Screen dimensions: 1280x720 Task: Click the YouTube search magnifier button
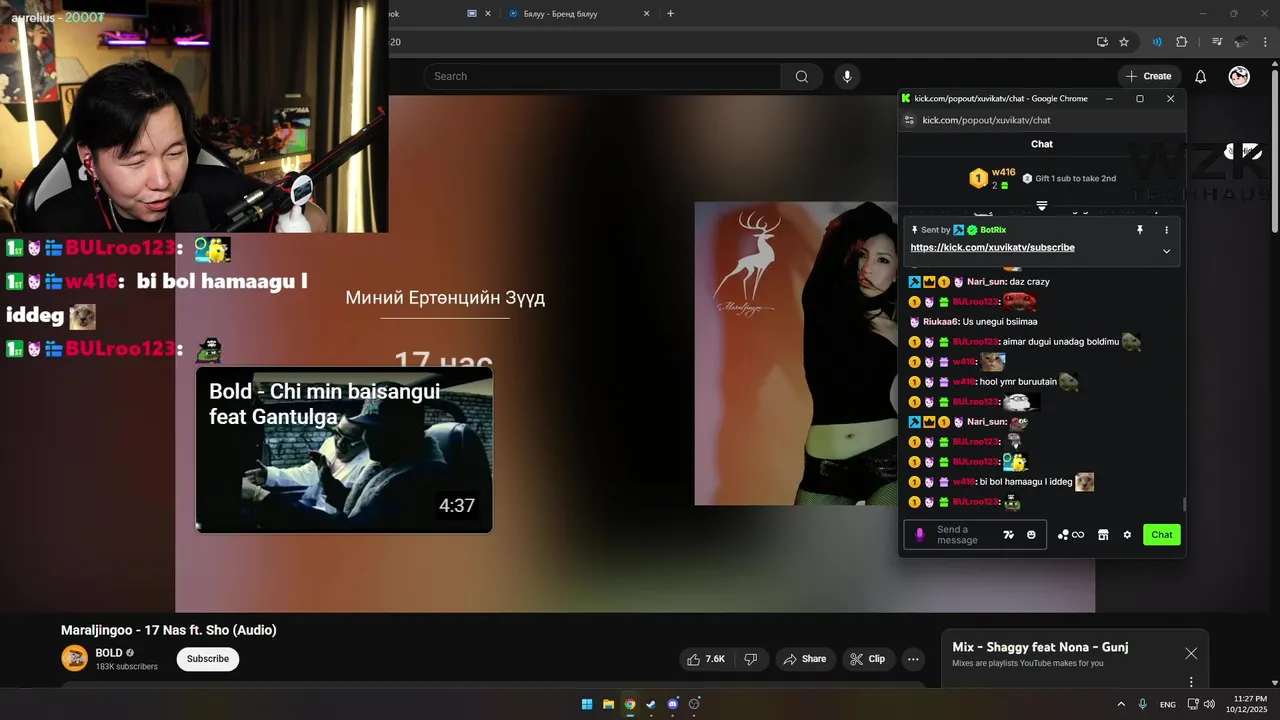tap(802, 76)
